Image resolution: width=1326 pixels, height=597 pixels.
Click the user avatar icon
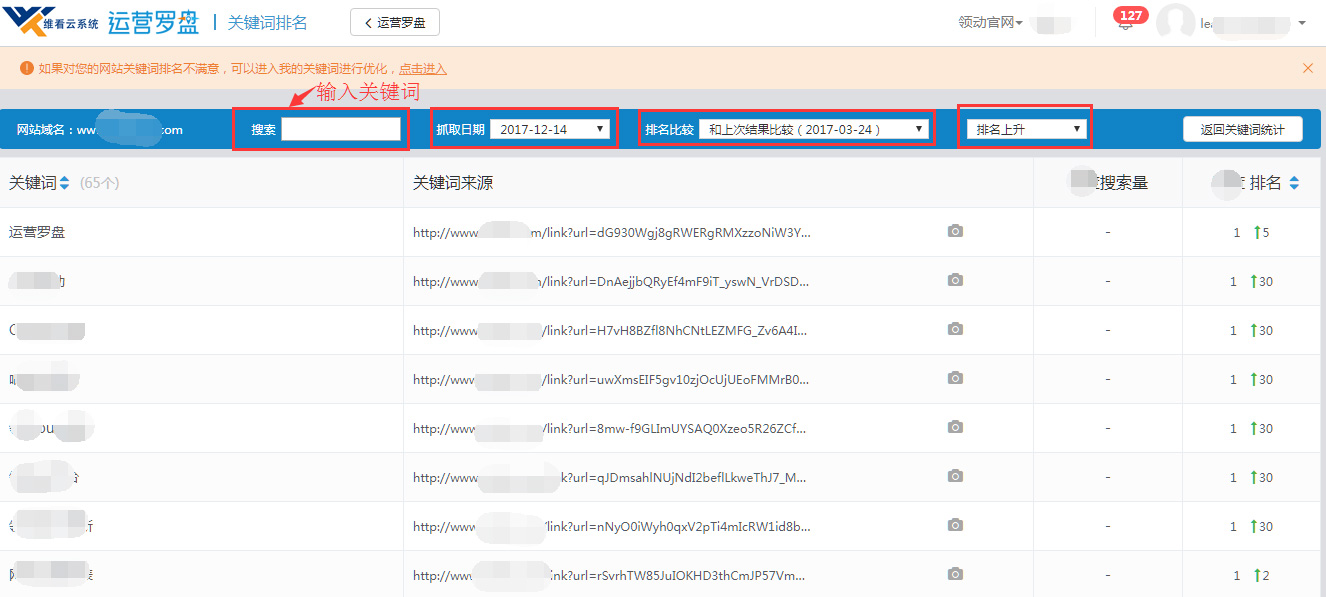point(1176,23)
